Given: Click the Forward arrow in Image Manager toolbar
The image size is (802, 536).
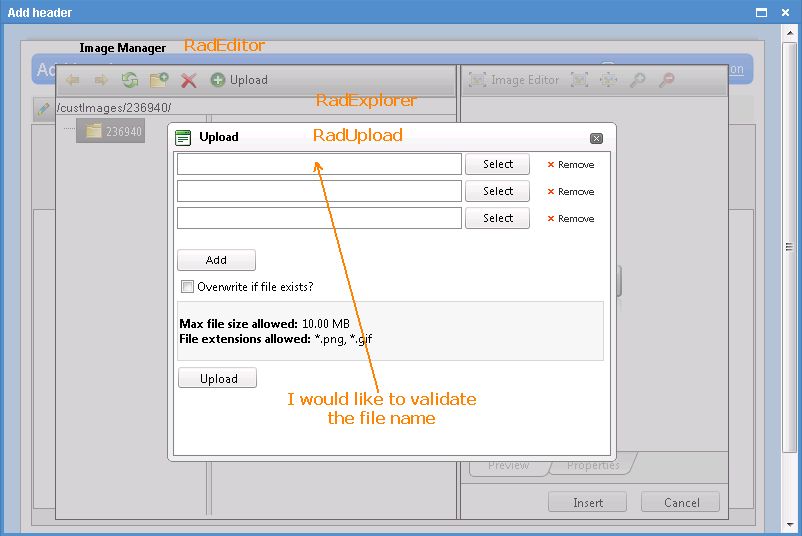Looking at the screenshot, I should [x=101, y=80].
